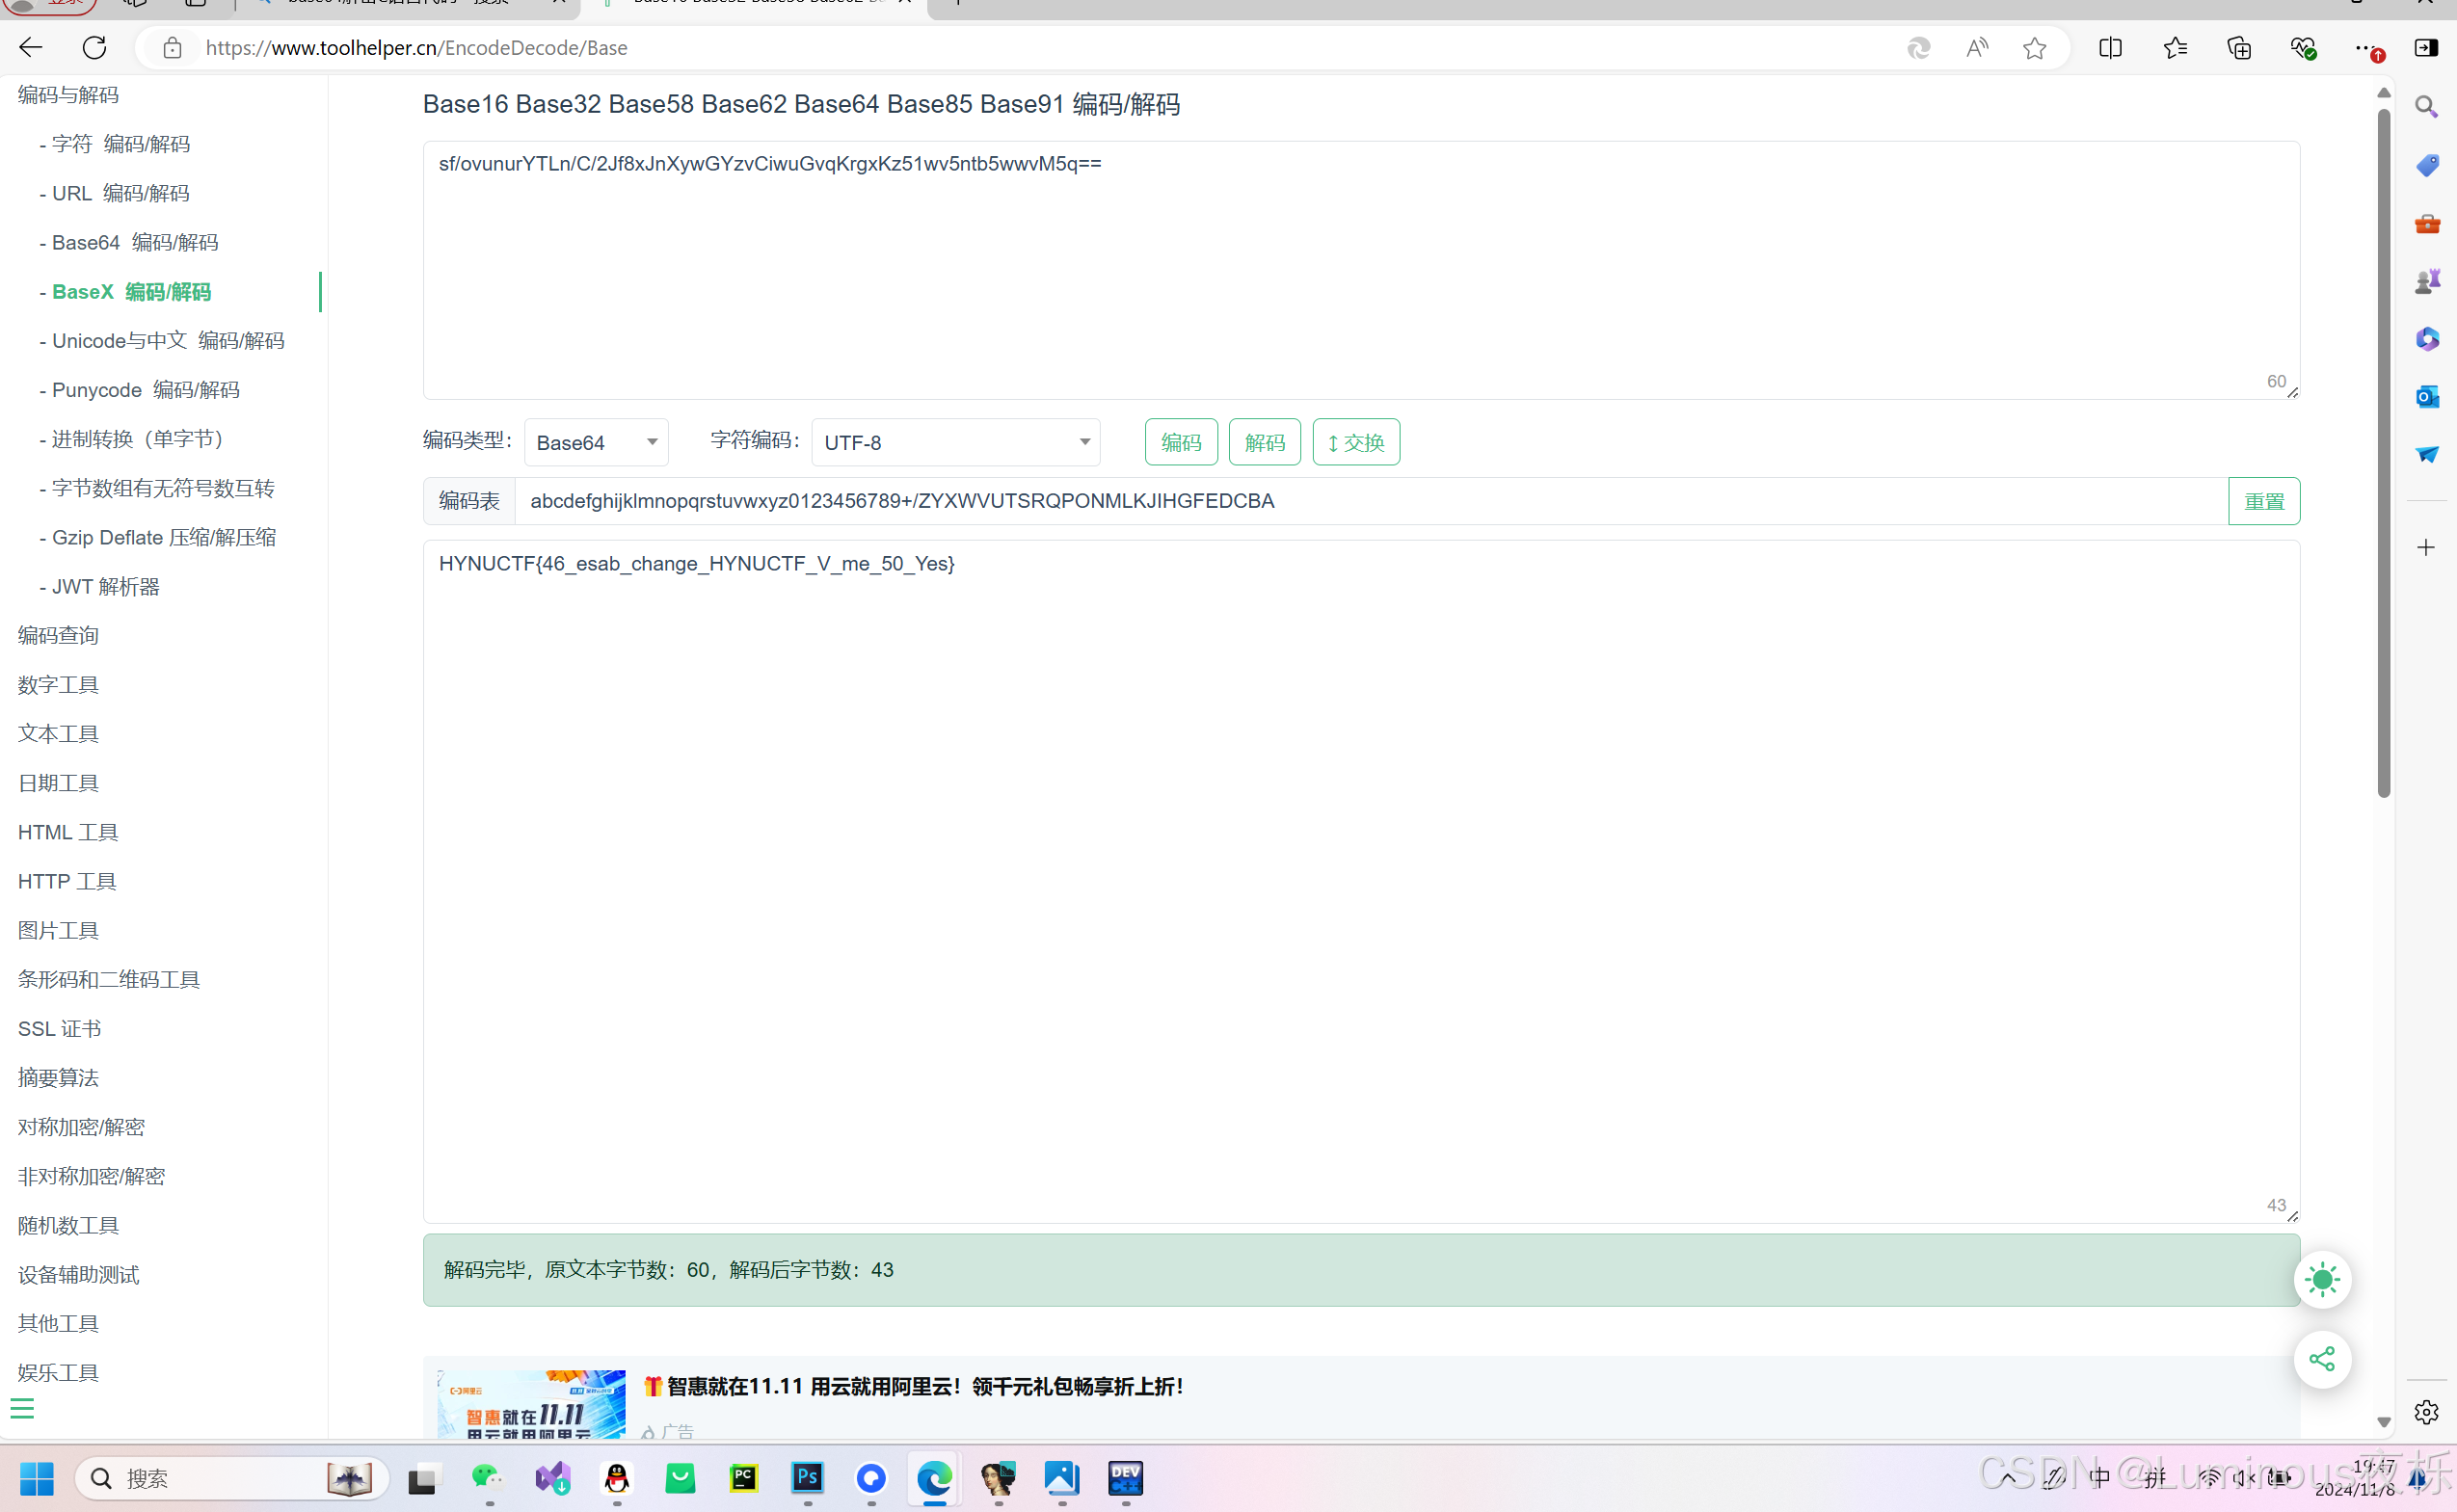The width and height of the screenshot is (2457, 1512).
Task: Click the 重置 reset button
Action: click(2263, 501)
